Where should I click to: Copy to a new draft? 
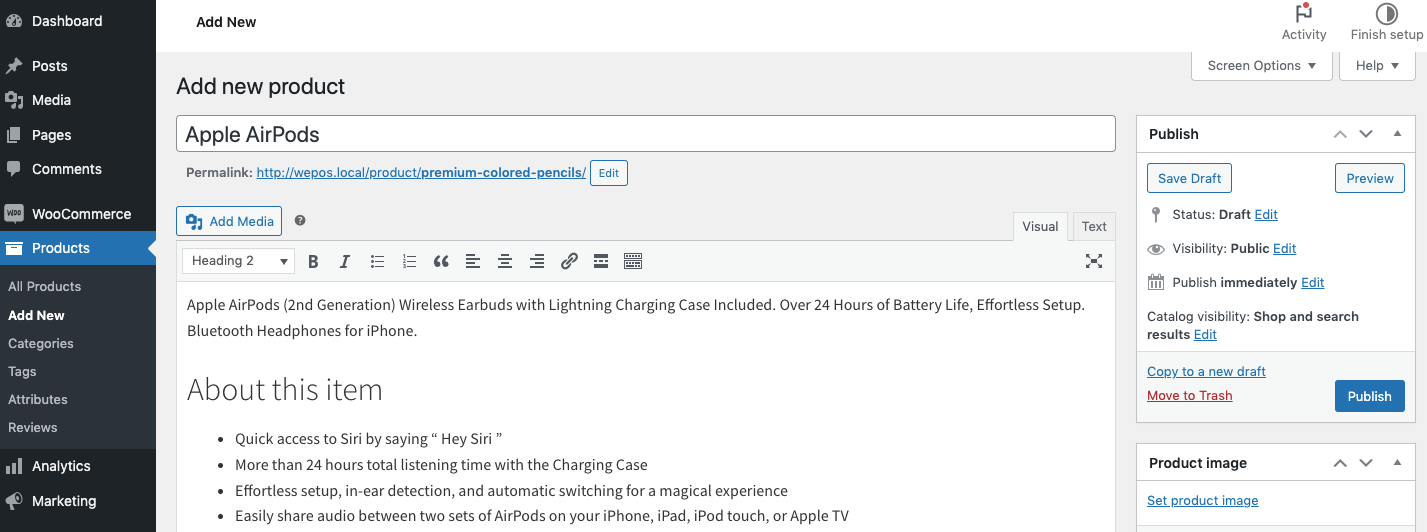pos(1206,371)
